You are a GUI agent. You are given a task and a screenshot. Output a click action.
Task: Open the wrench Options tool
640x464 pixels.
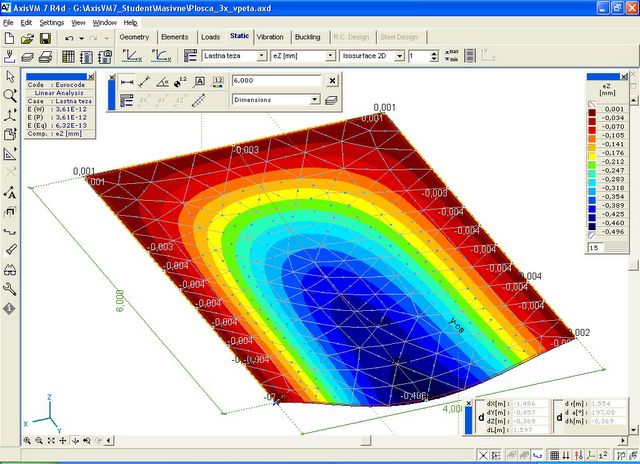click(x=10, y=289)
